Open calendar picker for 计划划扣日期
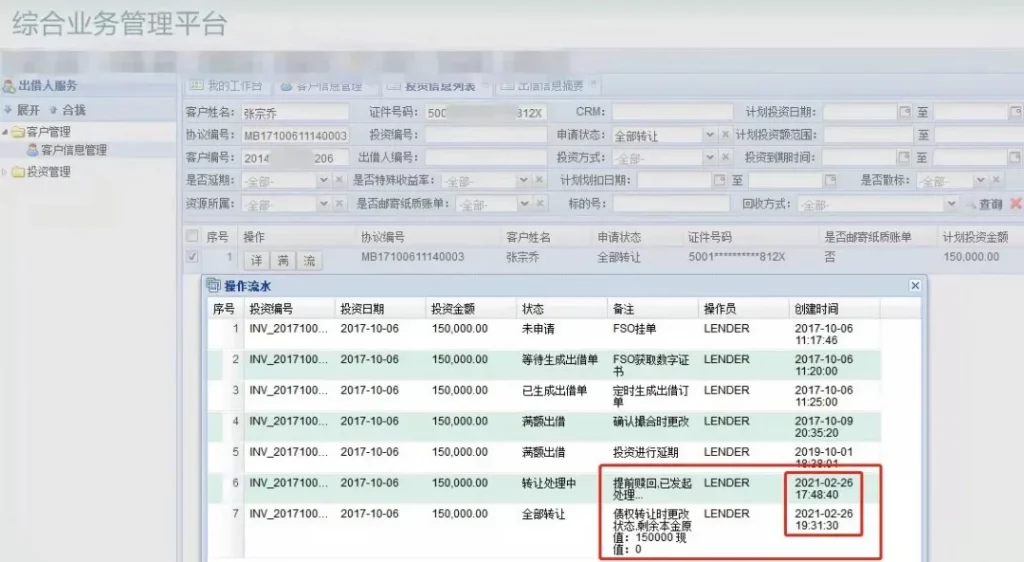The image size is (1024, 562). [718, 181]
